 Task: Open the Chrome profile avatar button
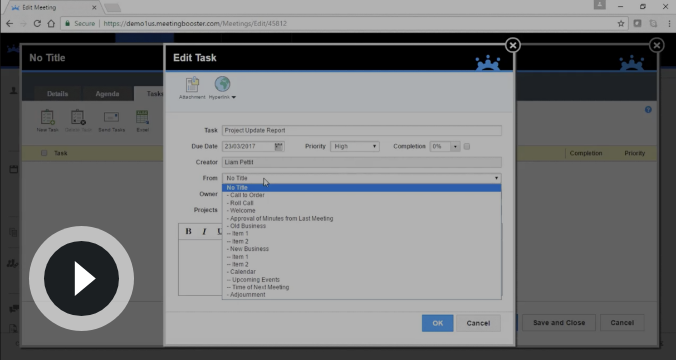coord(600,5)
